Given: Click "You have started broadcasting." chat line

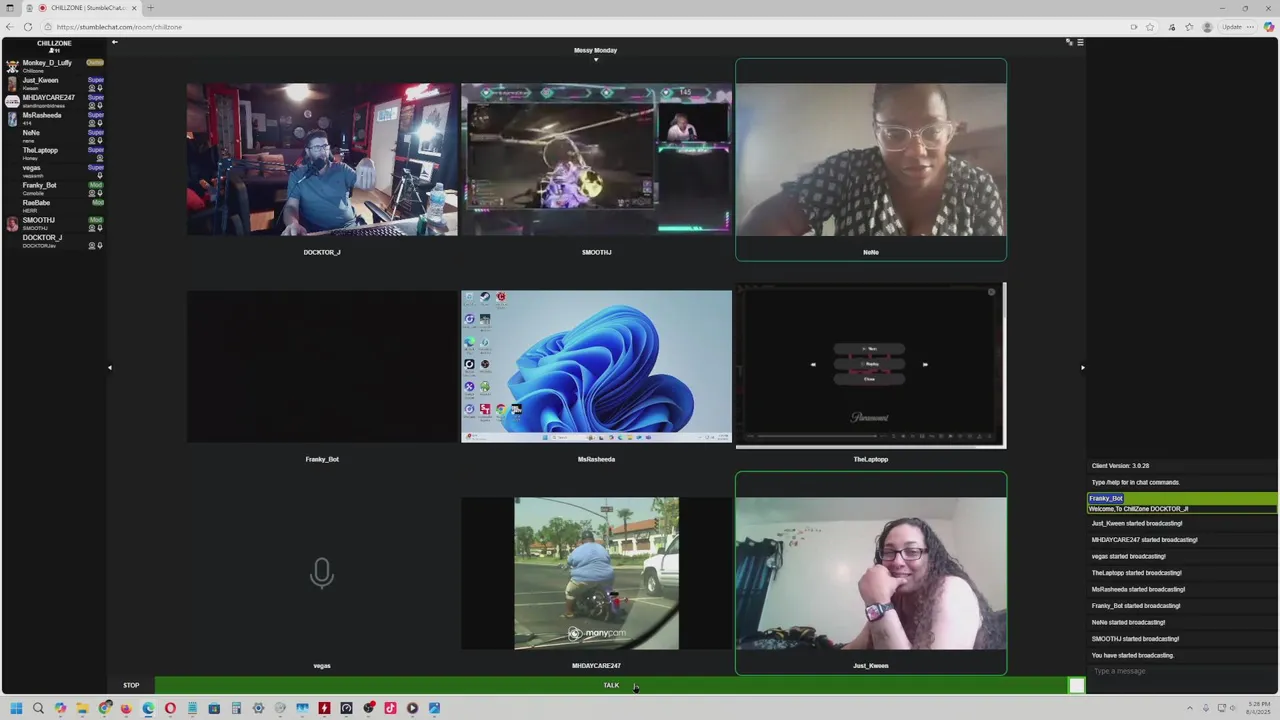Looking at the screenshot, I should [x=1133, y=655].
